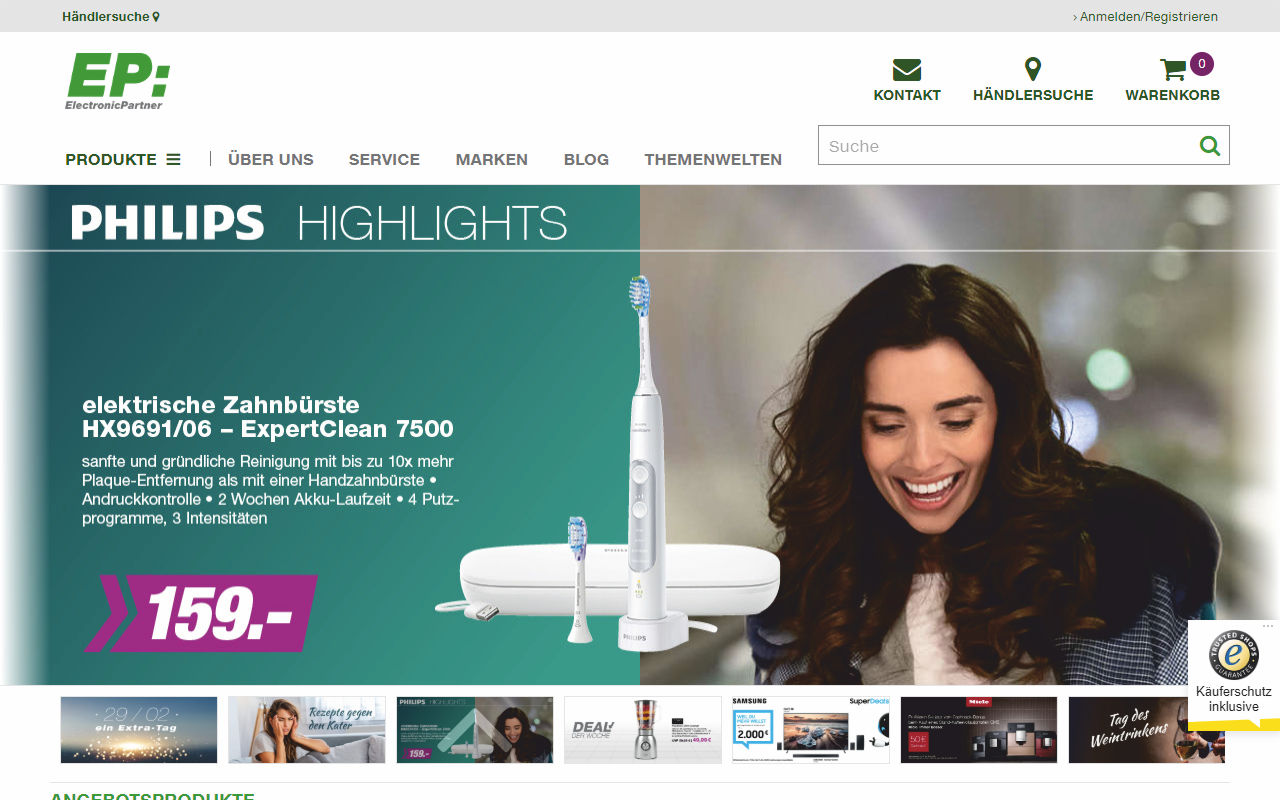
Task: Click the 159.- price tag
Action: pos(202,613)
